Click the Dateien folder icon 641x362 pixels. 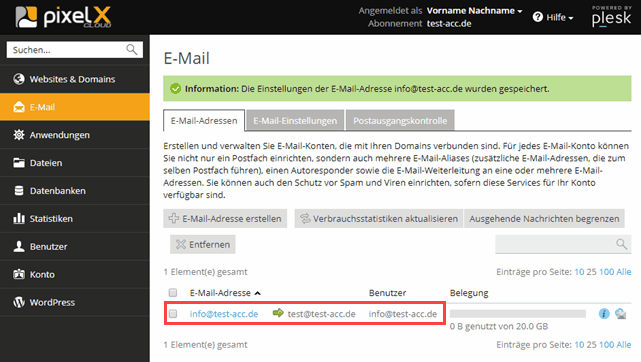[19, 163]
